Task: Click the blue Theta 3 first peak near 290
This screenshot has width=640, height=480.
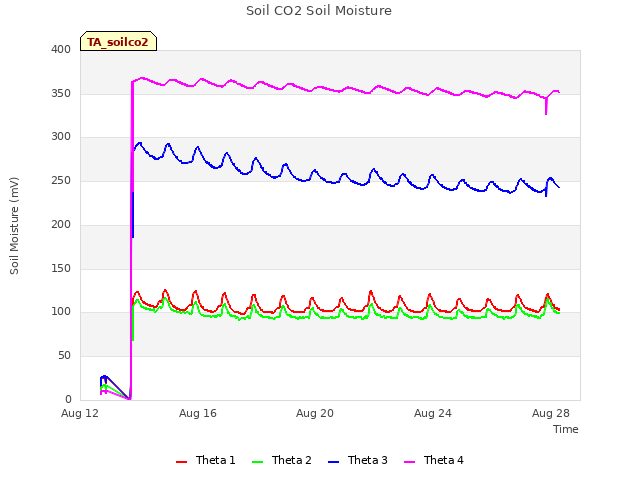Action: click(140, 144)
